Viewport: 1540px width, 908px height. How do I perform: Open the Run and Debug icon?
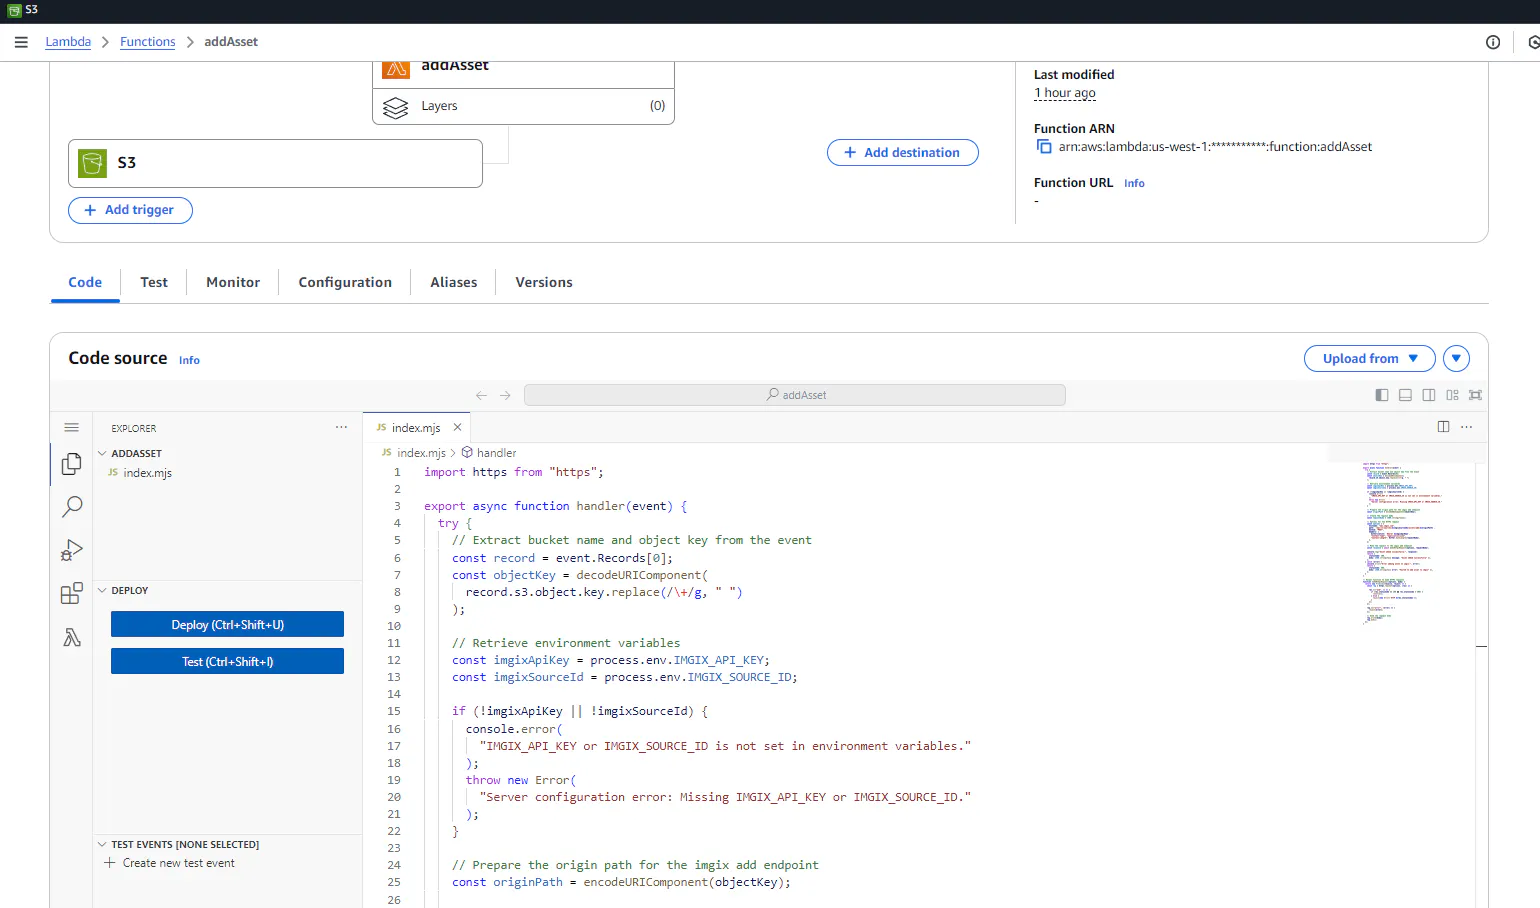(x=72, y=550)
